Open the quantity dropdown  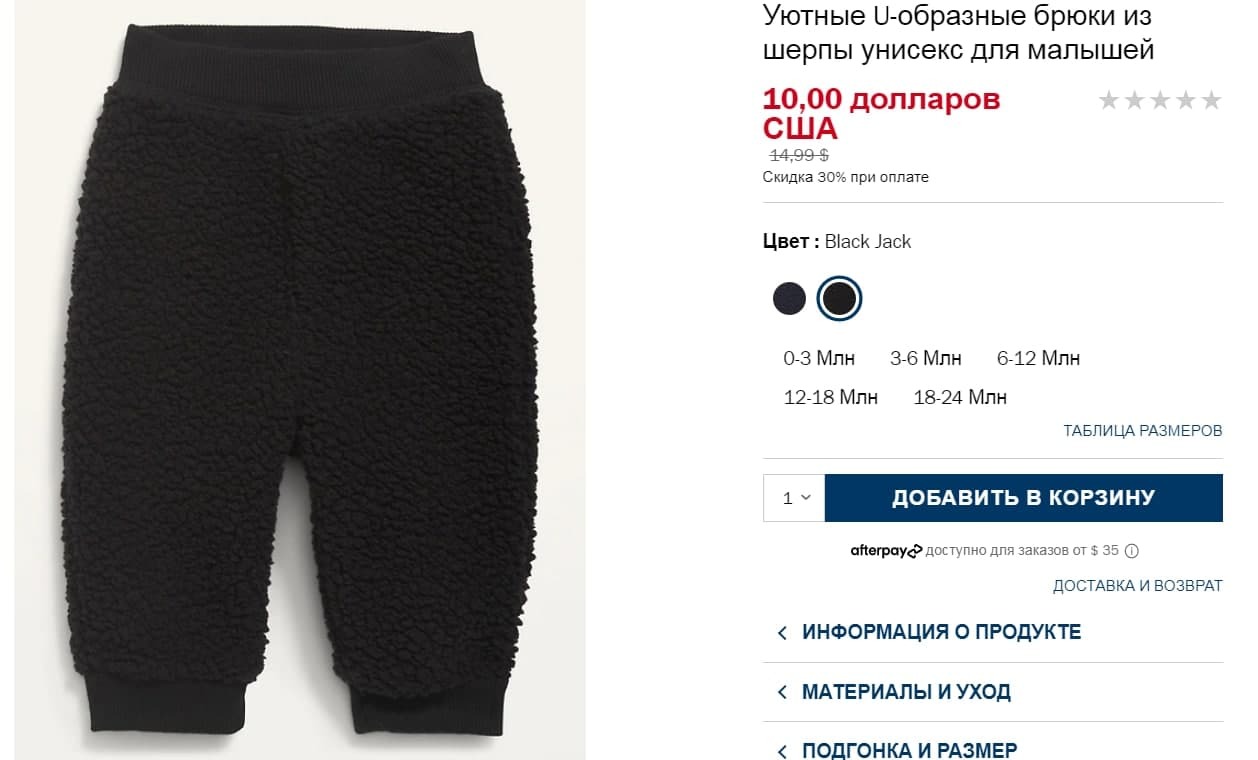(794, 498)
